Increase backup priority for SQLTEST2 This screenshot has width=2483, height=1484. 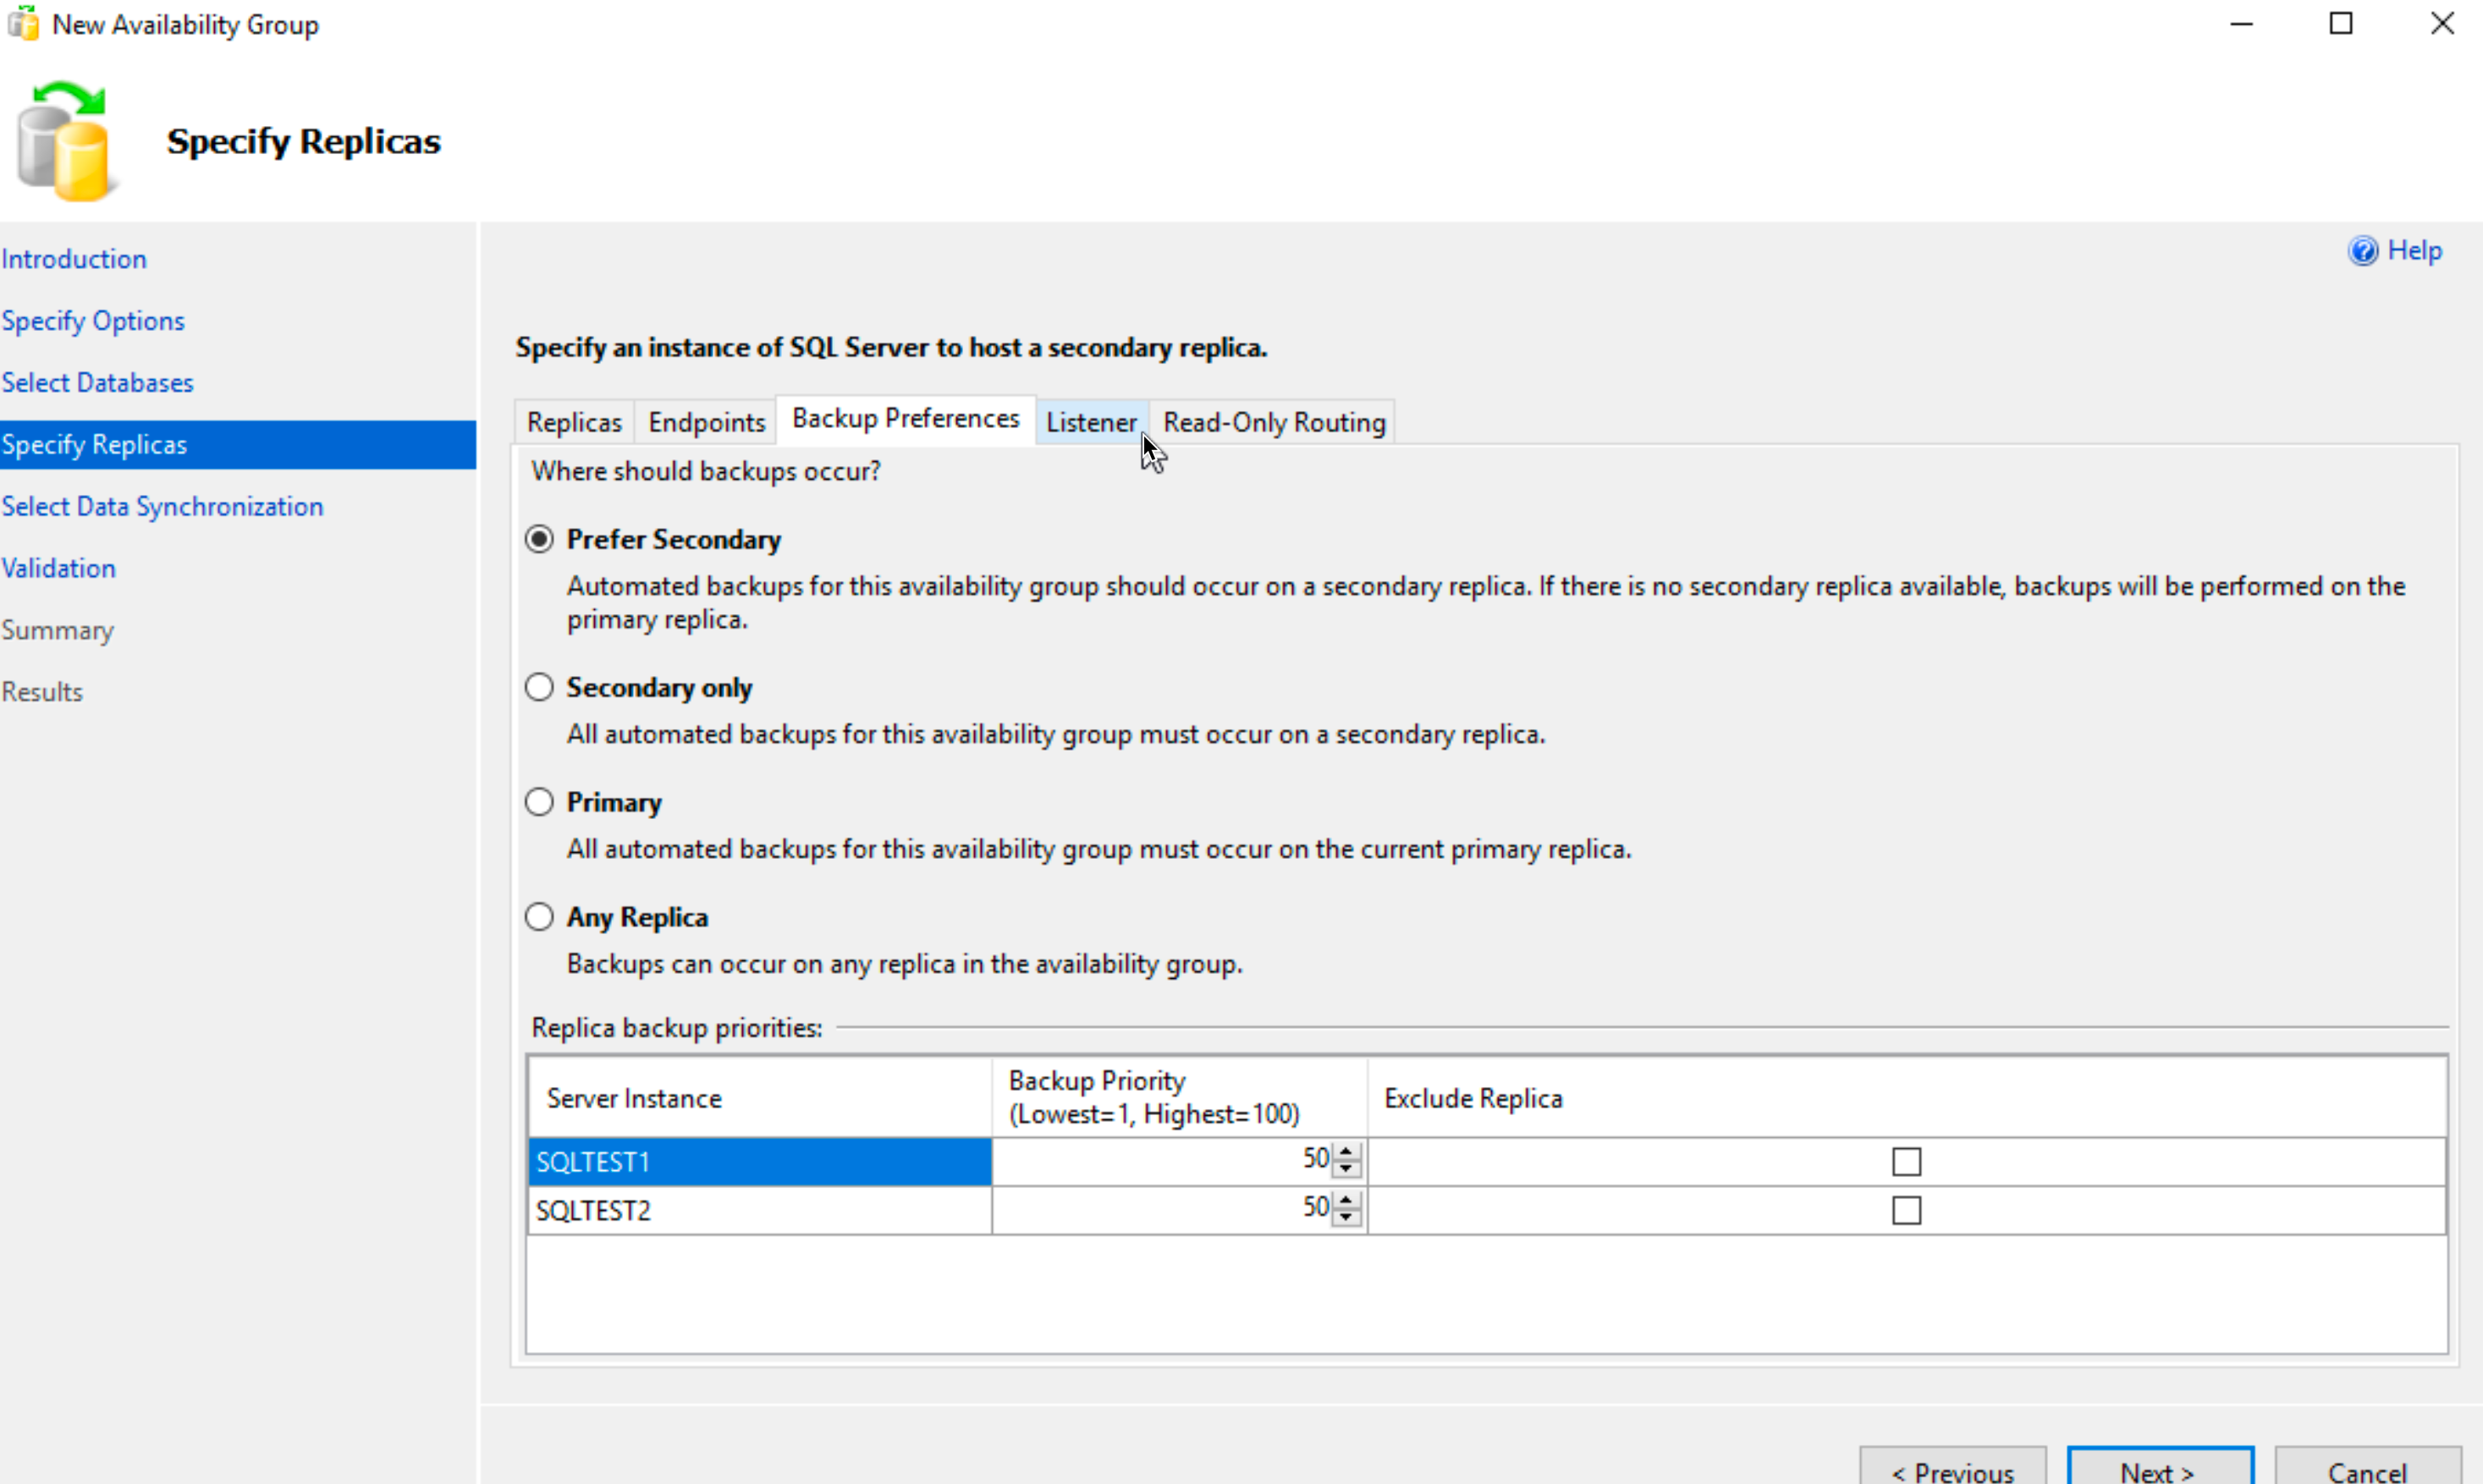[x=1346, y=1200]
